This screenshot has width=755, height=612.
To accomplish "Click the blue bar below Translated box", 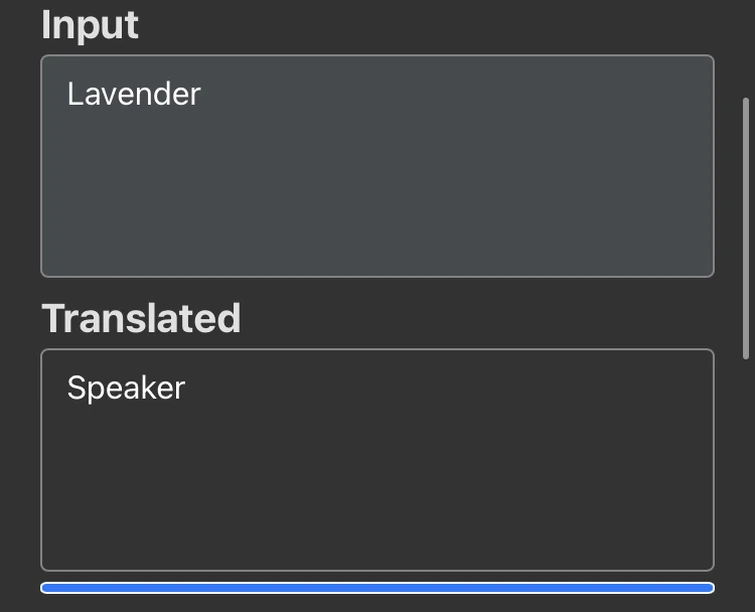I will click(x=377, y=588).
